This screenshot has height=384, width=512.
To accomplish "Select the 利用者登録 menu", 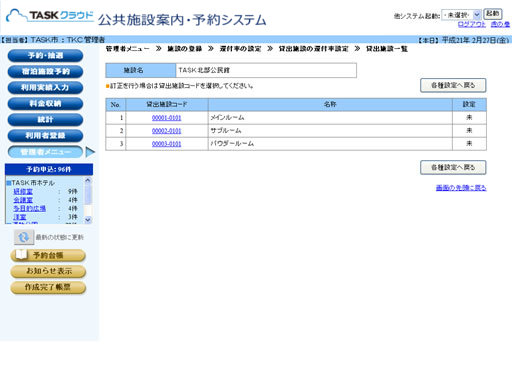I will click(45, 135).
